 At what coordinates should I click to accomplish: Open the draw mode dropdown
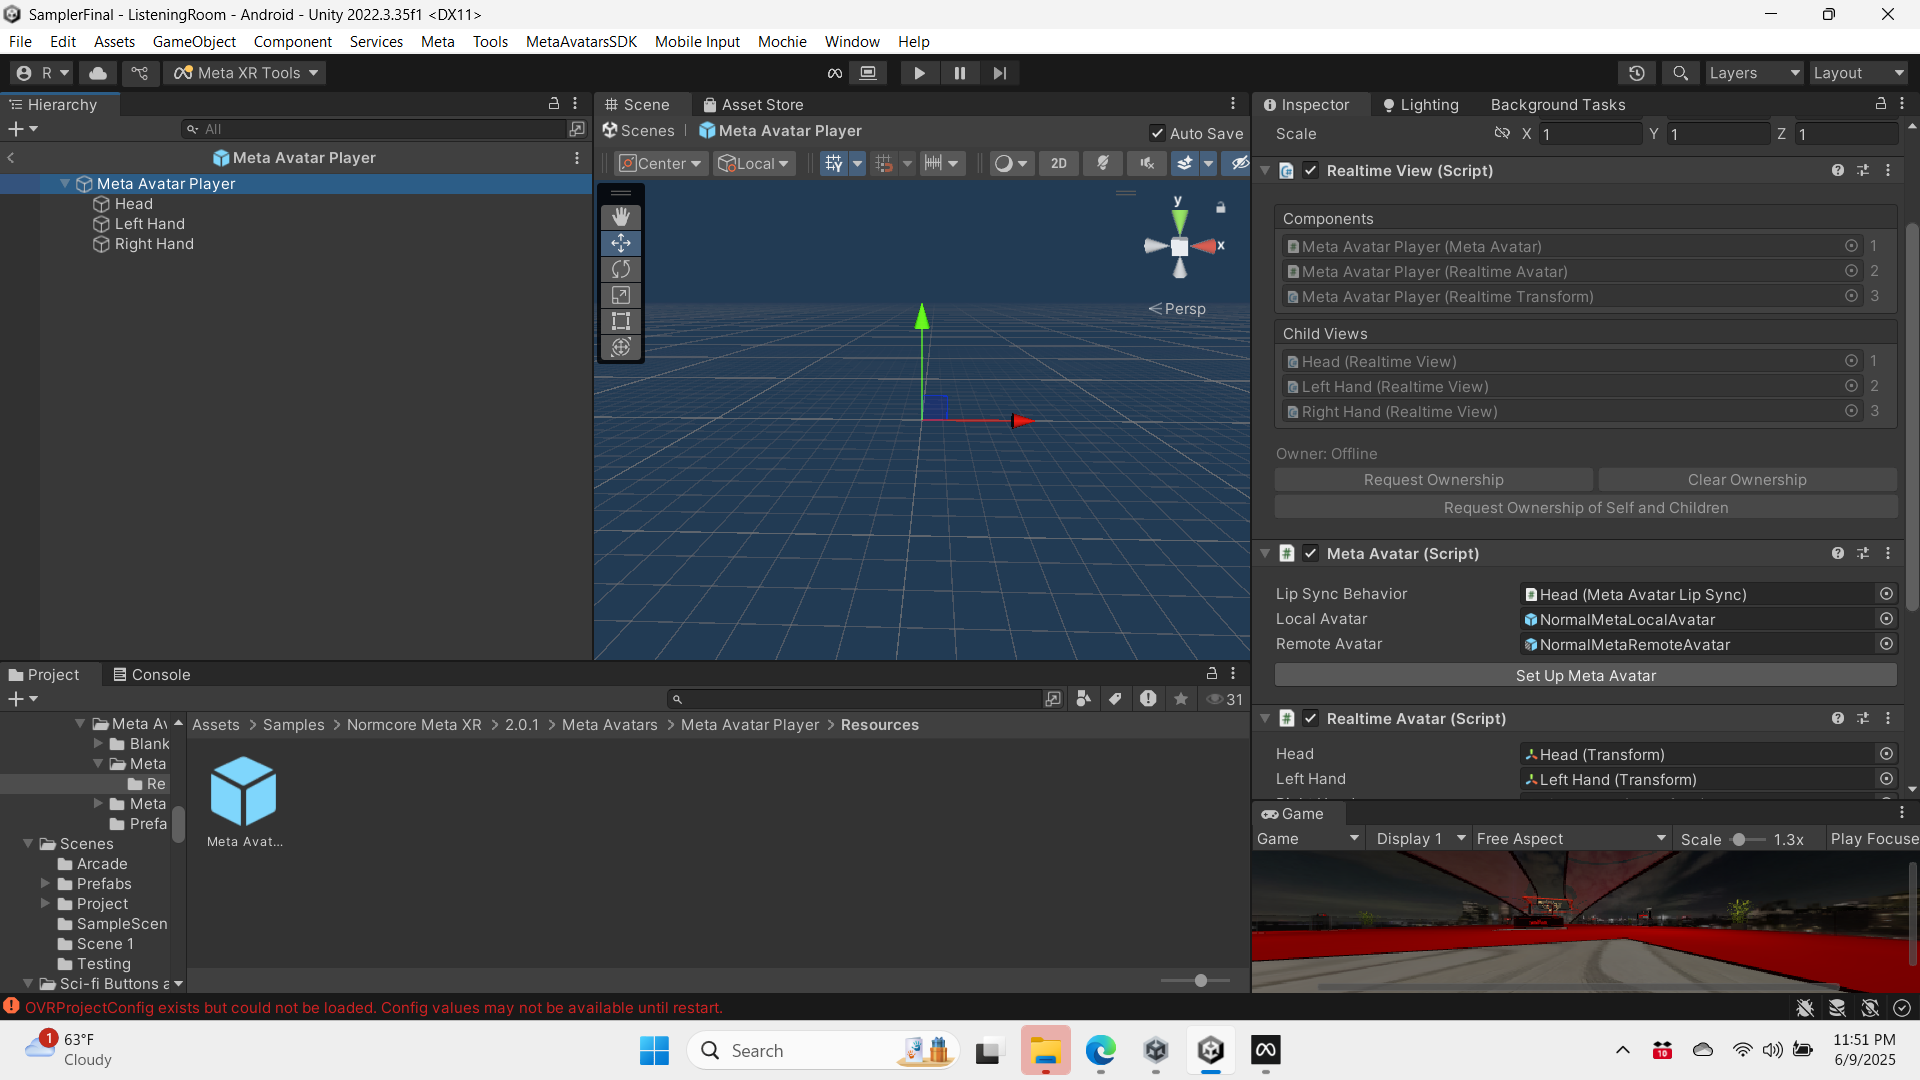click(1011, 163)
